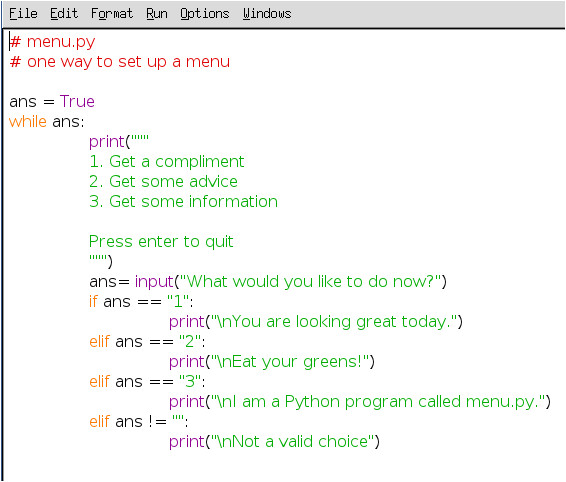
Task: Click the 'You are looking great today.' print line
Action: pyautogui.click(x=316, y=322)
